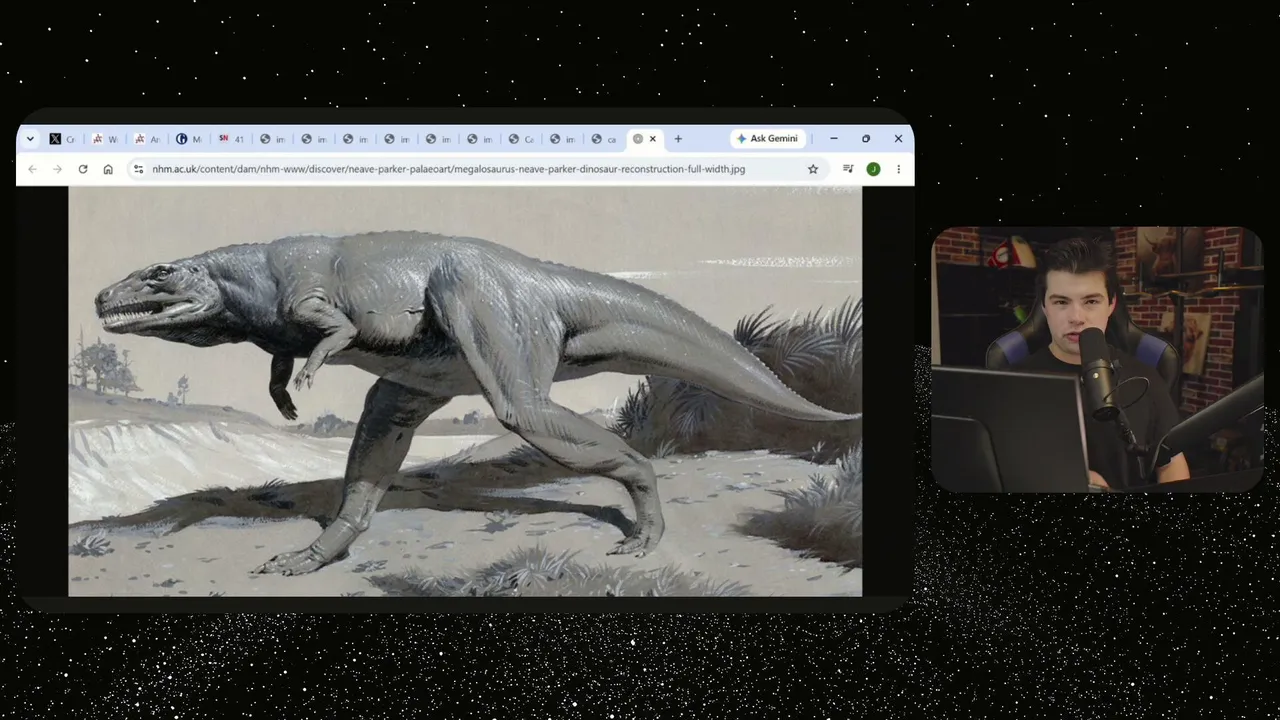The height and width of the screenshot is (720, 1280).
Task: Click the Ask Gemini button
Action: pyautogui.click(x=767, y=139)
